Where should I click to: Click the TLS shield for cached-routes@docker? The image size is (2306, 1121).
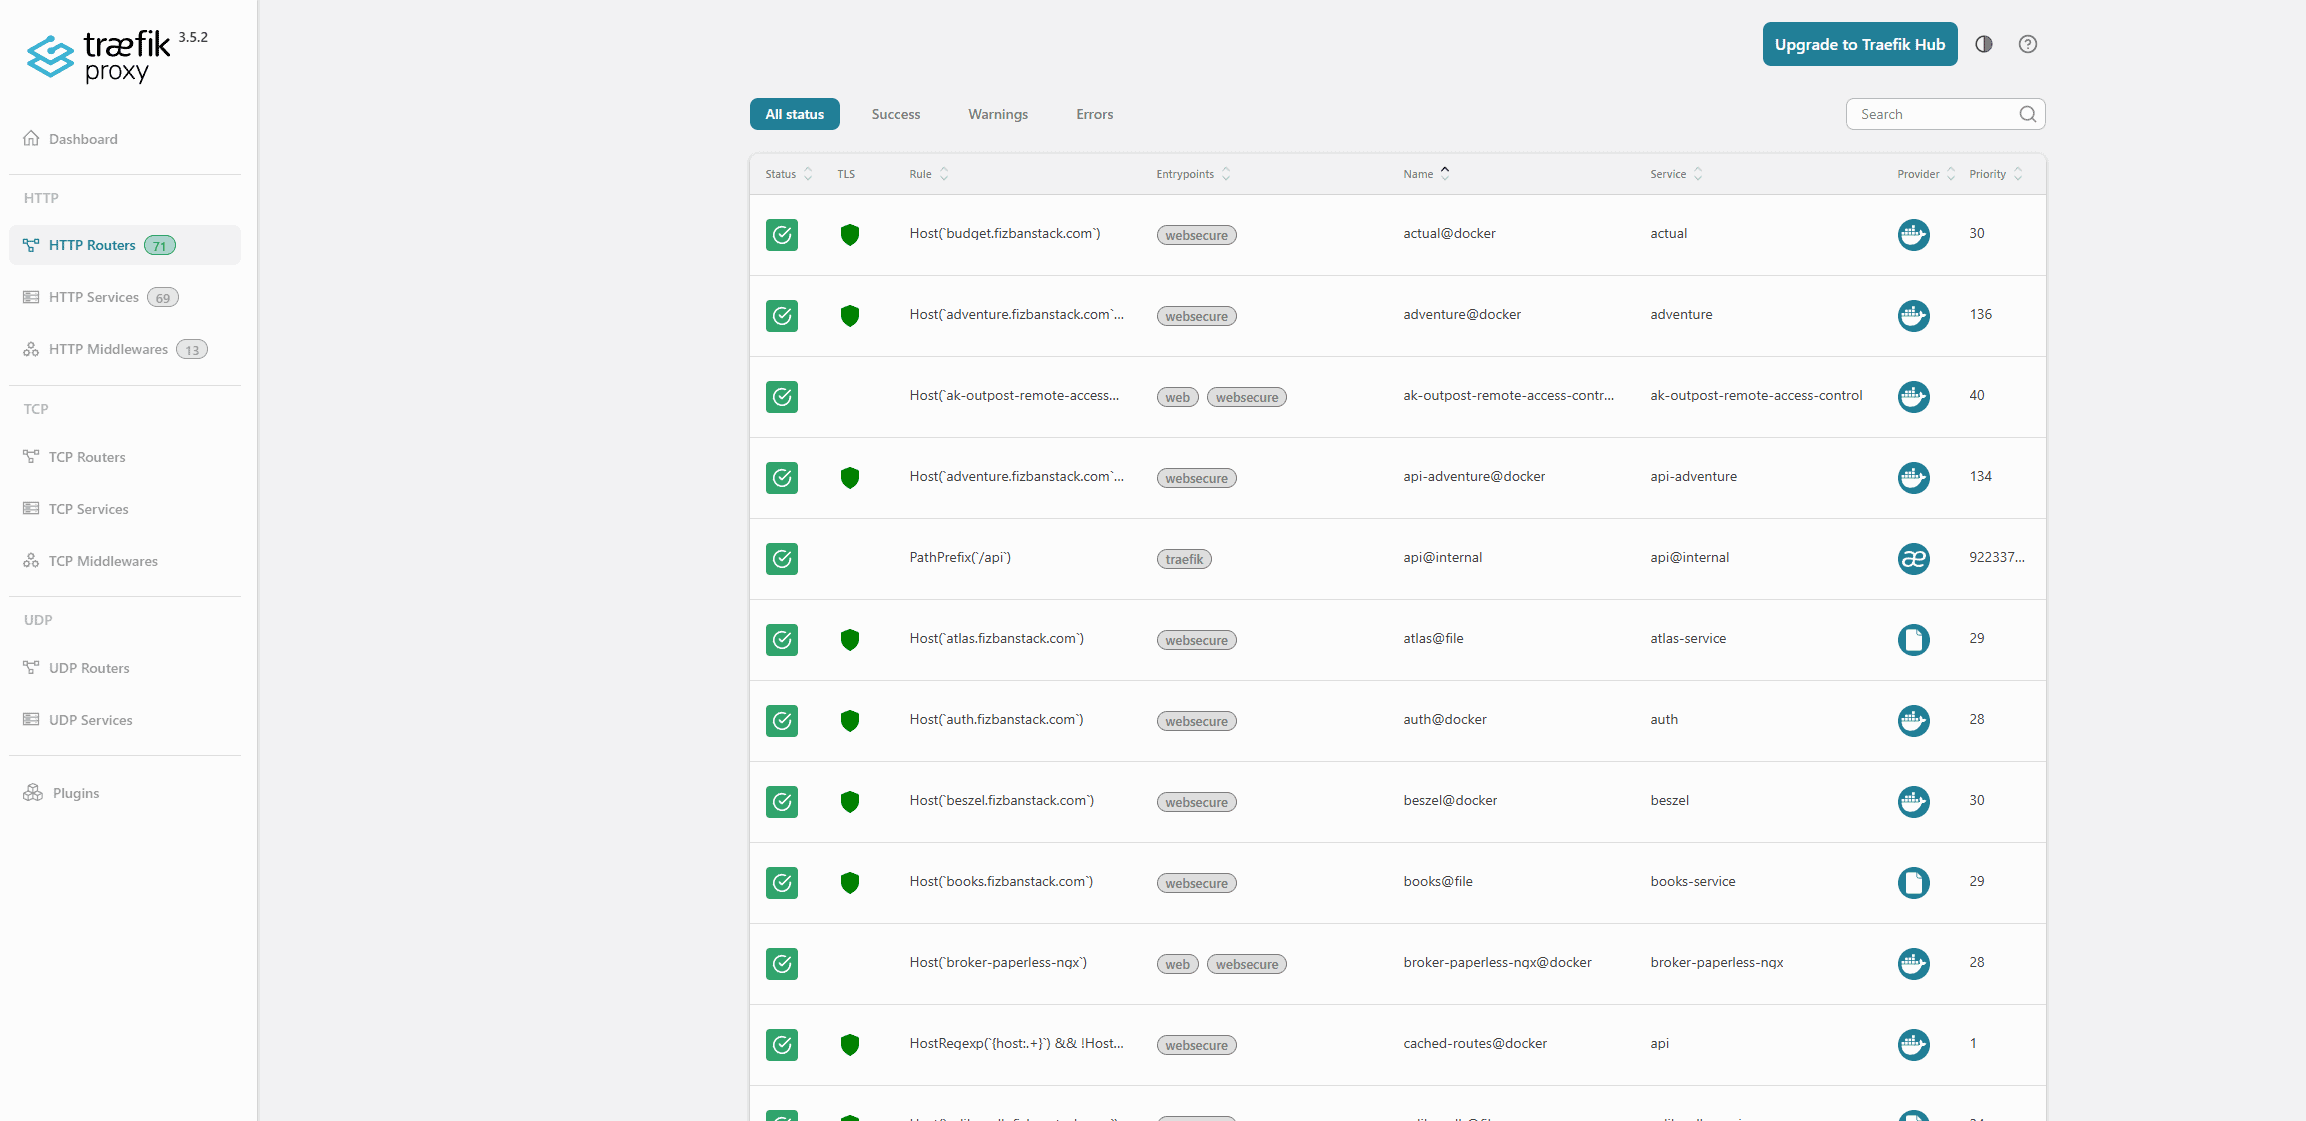850,1045
